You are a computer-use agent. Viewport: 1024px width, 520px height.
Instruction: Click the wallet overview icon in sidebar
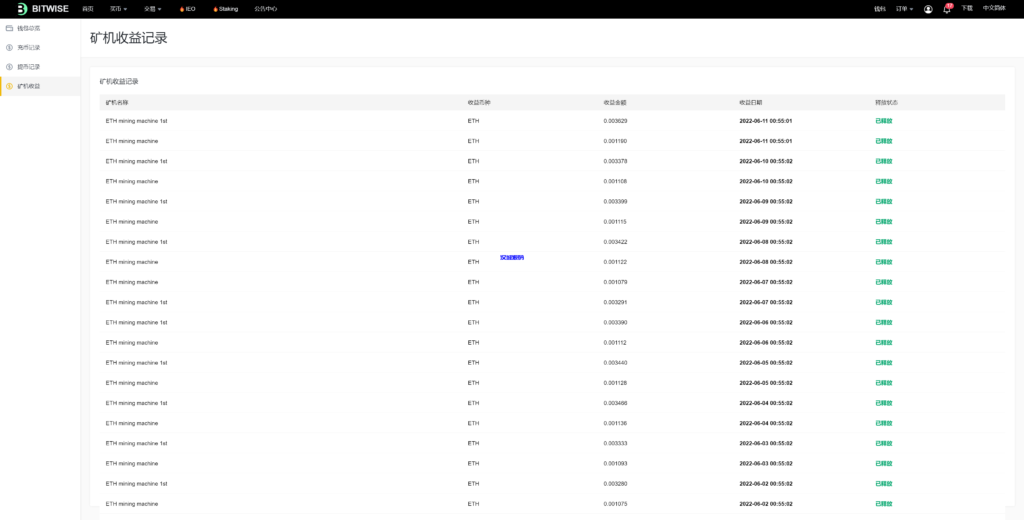pos(9,28)
